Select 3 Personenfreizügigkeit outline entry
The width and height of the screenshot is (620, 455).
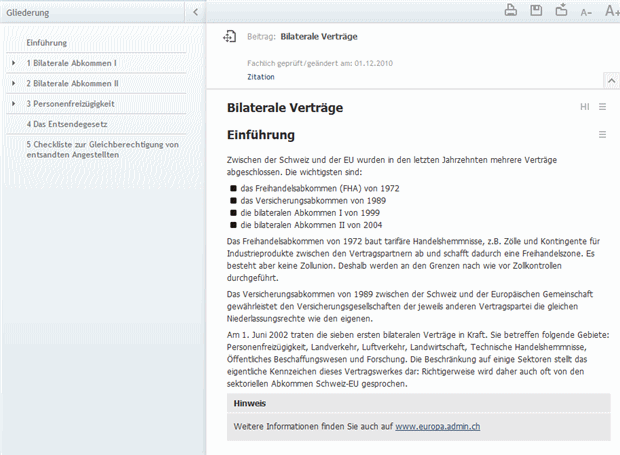click(70, 104)
